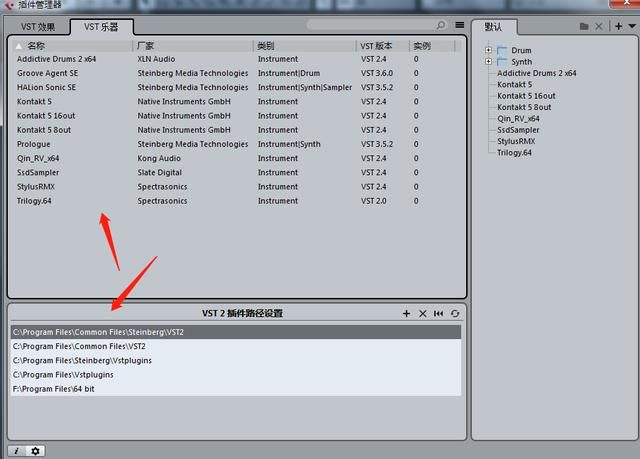640x459 pixels.
Task: Select path F:\Program Files\64 bit
Action: [236, 389]
